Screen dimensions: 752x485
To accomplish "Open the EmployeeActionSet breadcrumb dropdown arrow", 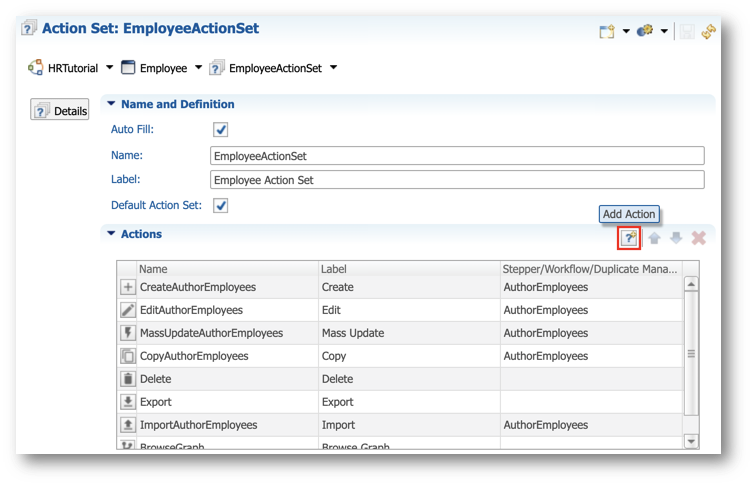I will 333,67.
